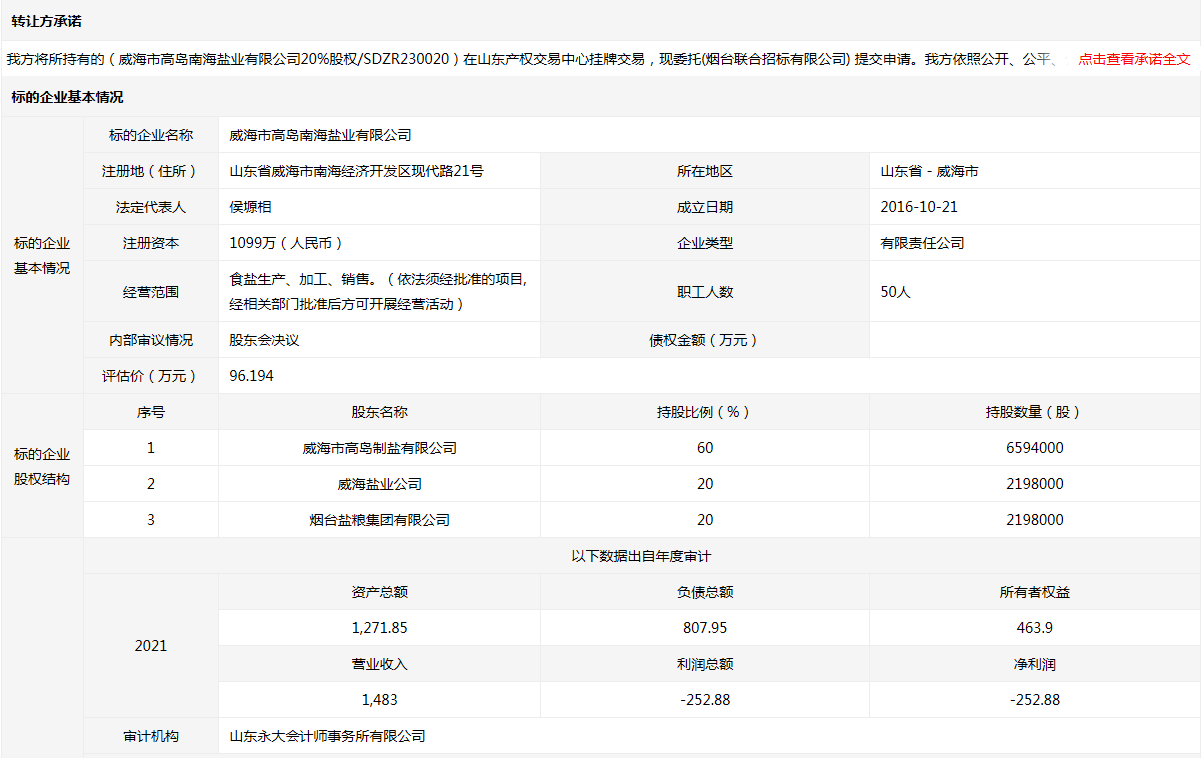1202x758 pixels.
Task: Select the 企业类型 label cell
Action: [705, 243]
